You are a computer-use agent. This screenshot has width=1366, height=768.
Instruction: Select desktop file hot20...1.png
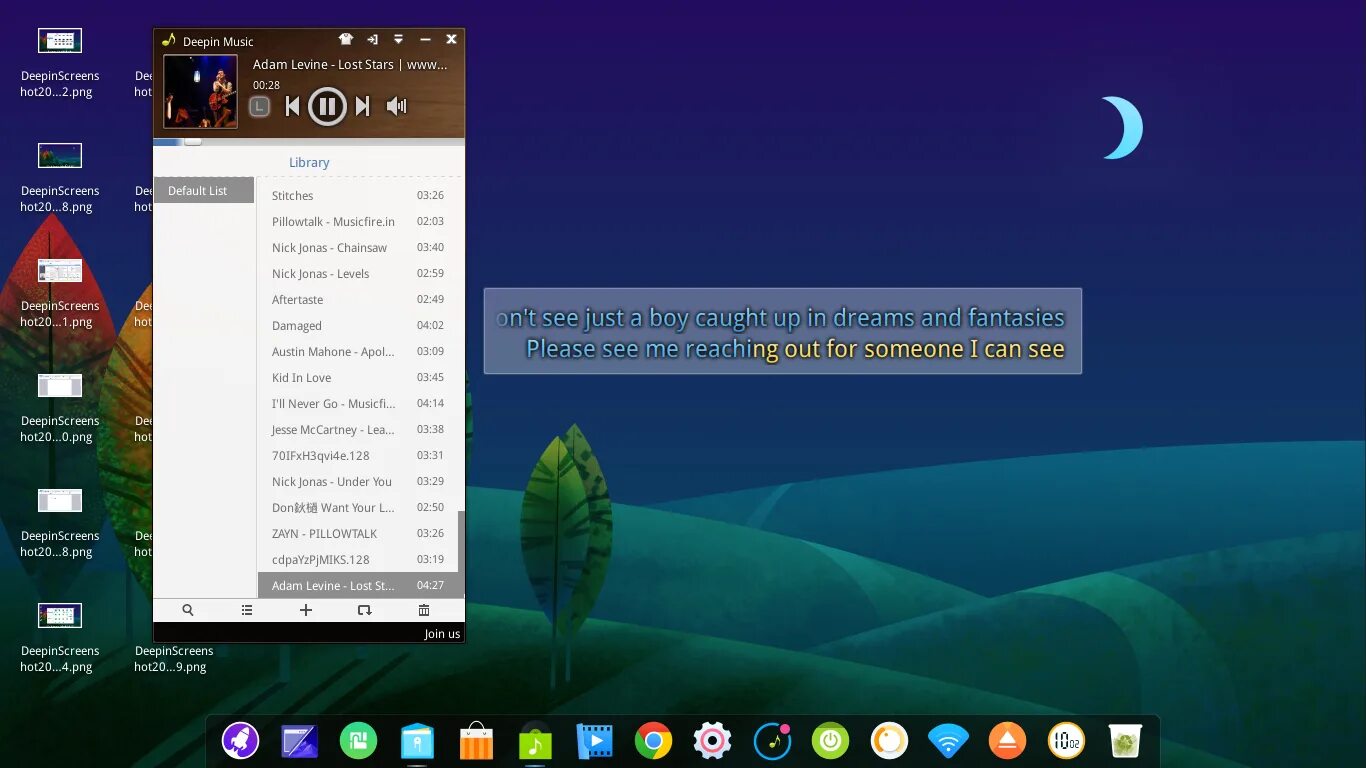point(59,292)
